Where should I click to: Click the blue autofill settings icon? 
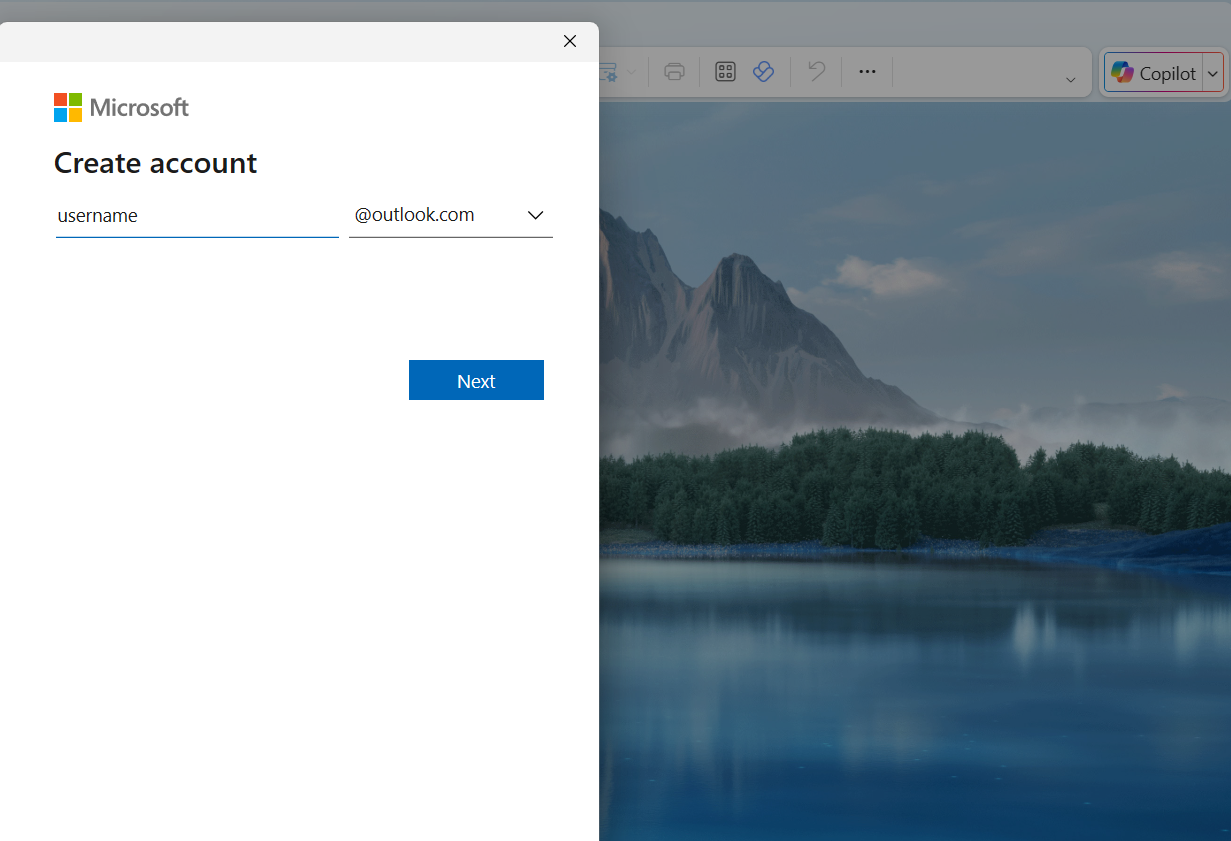click(x=609, y=71)
